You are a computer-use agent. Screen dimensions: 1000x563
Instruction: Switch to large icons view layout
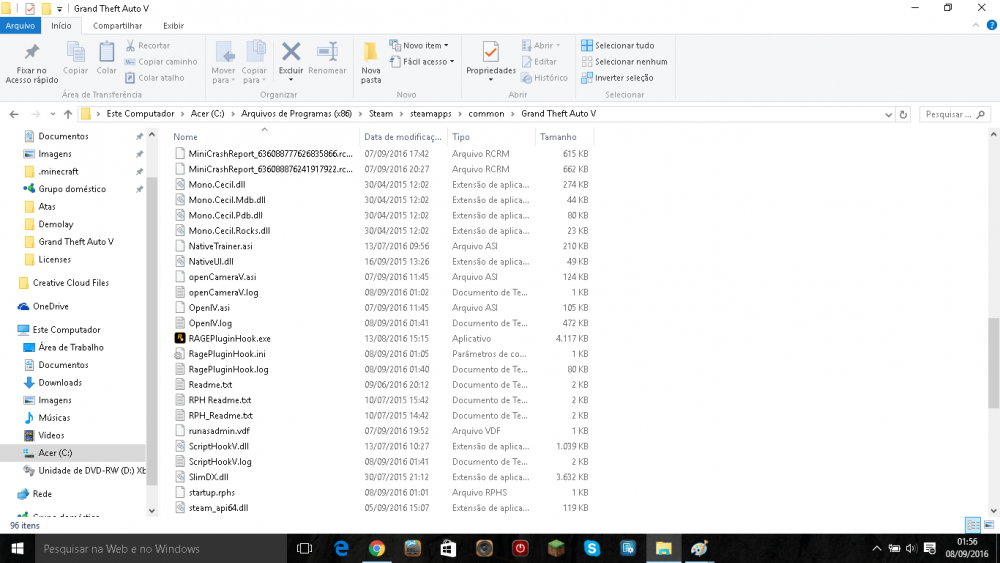click(x=988, y=525)
